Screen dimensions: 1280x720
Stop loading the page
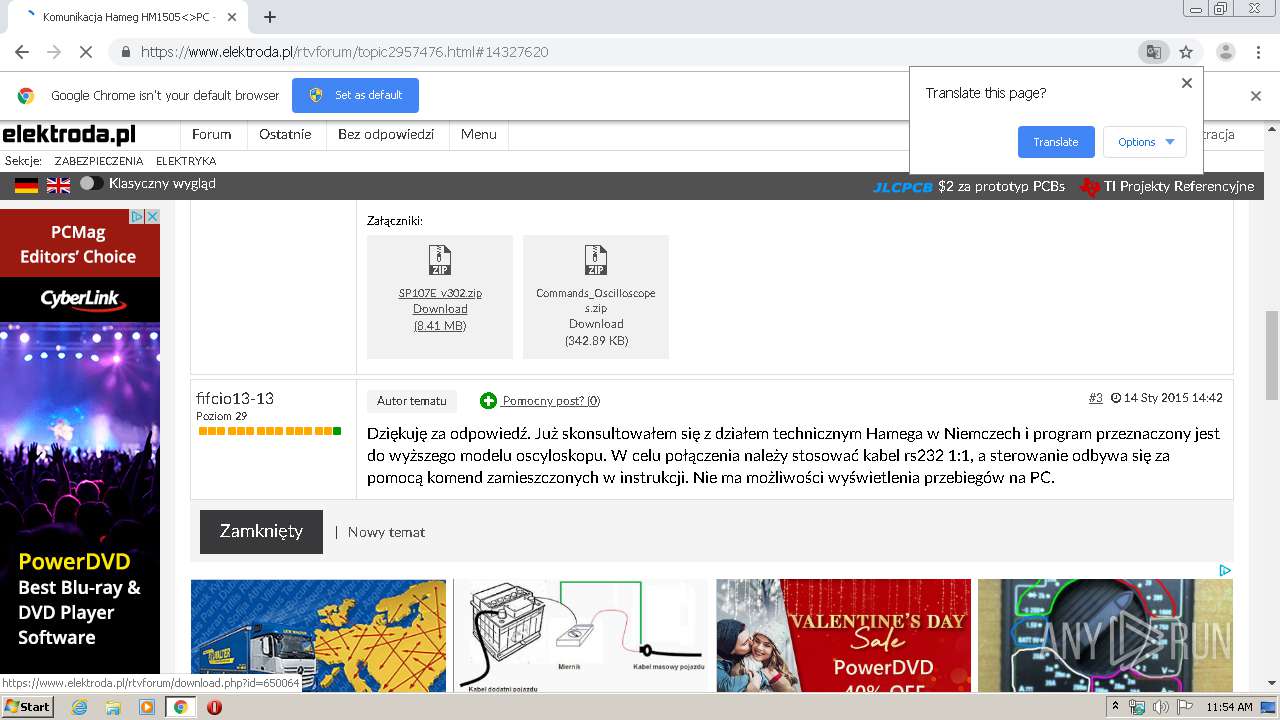pos(85,52)
